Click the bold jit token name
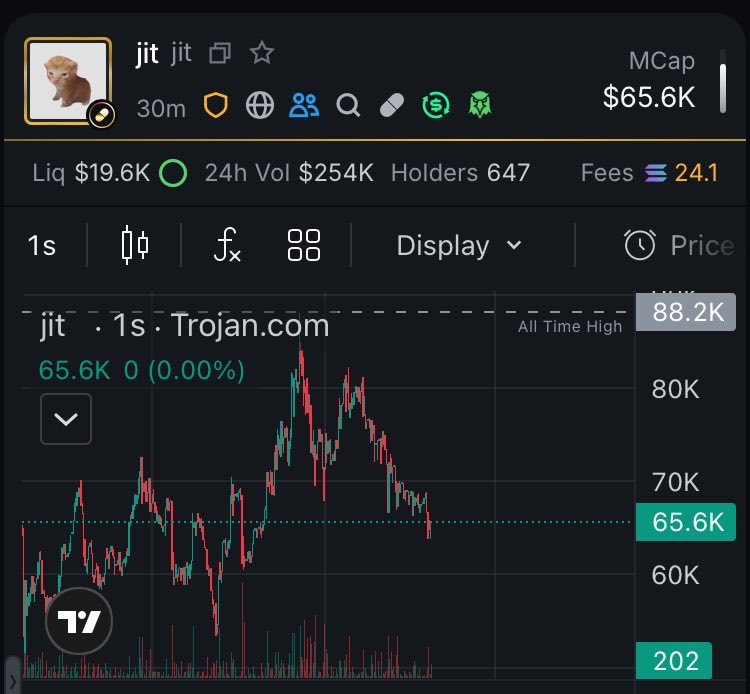This screenshot has width=750, height=694. click(147, 54)
